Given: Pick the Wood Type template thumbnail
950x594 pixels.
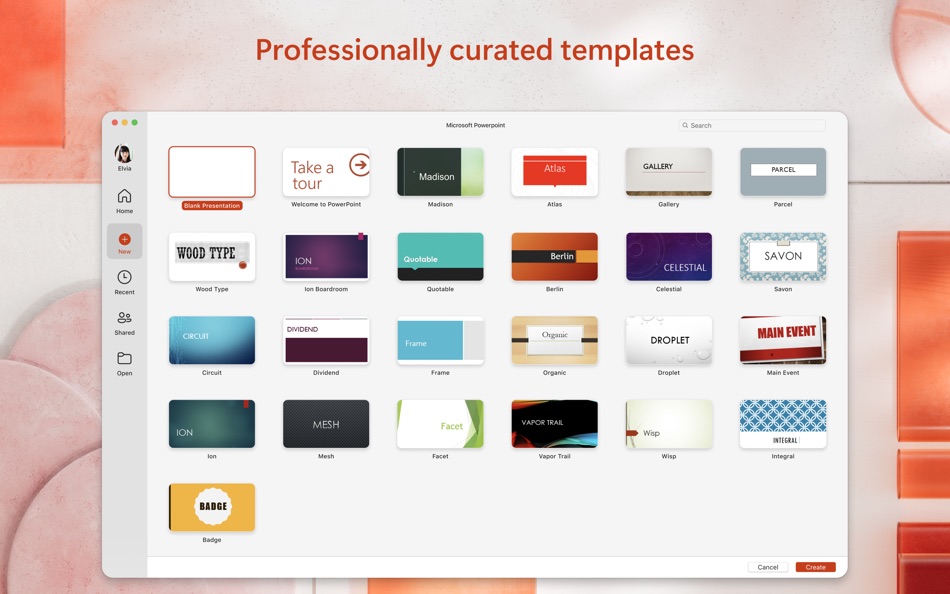Looking at the screenshot, I should point(211,256).
